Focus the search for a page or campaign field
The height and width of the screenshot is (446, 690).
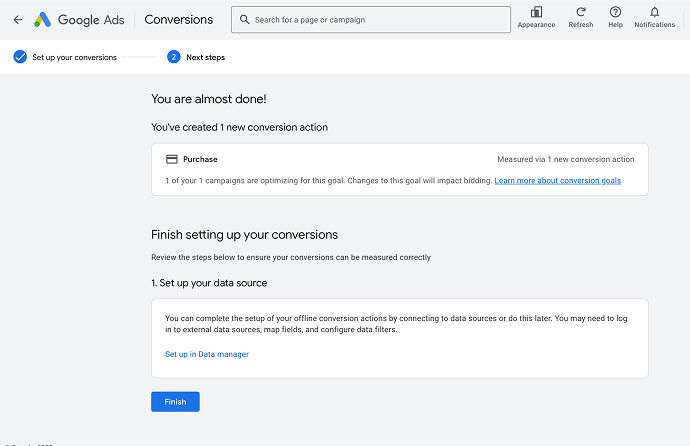click(371, 19)
